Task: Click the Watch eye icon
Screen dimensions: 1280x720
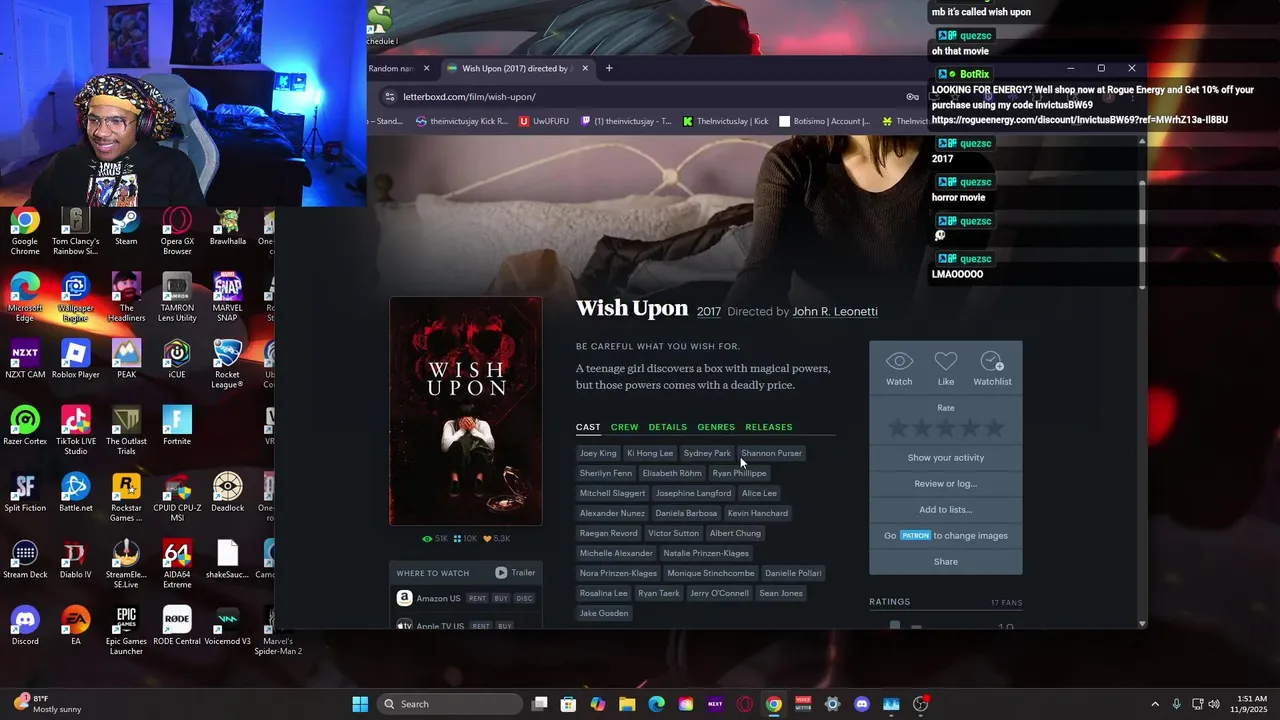Action: click(x=899, y=361)
